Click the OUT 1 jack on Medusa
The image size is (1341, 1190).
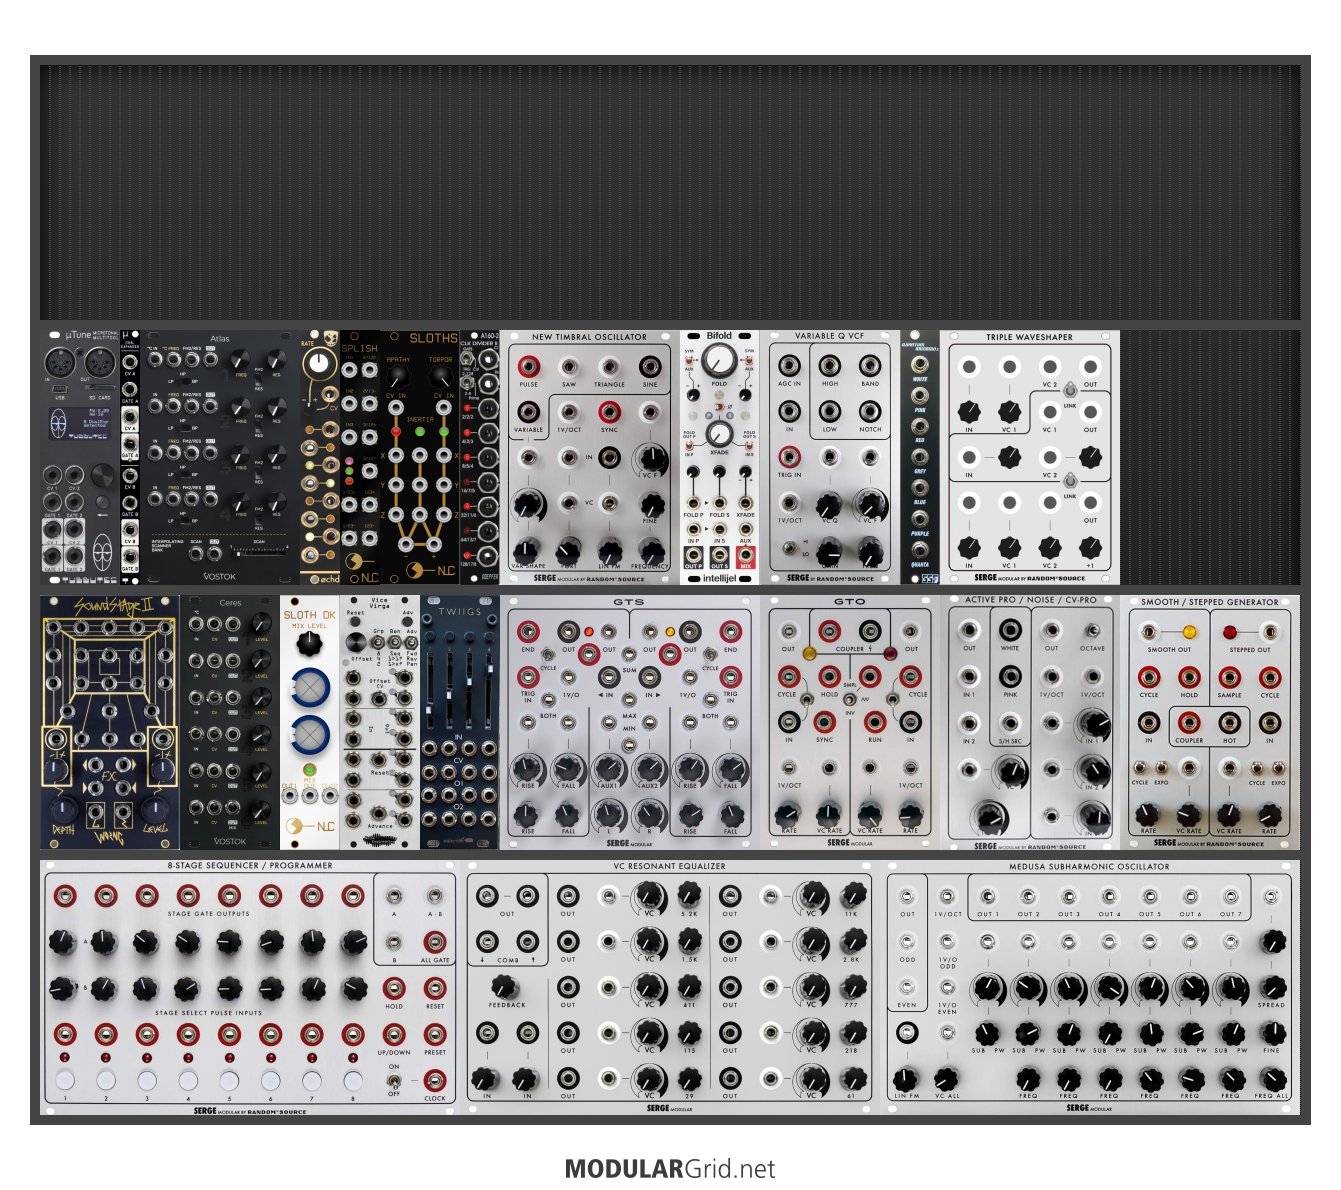click(x=988, y=896)
